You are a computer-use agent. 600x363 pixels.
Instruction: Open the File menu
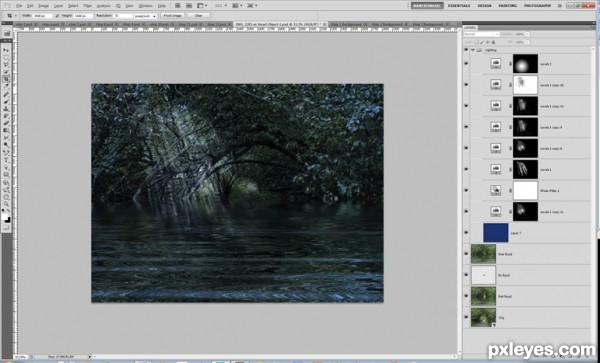tap(19, 6)
